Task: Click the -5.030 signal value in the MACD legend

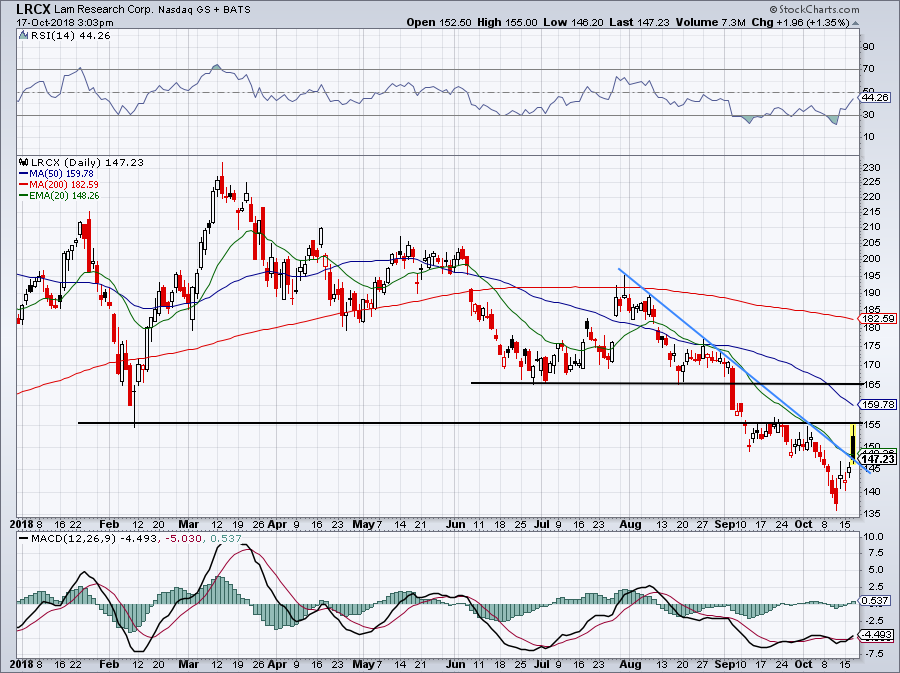Action: (184, 539)
